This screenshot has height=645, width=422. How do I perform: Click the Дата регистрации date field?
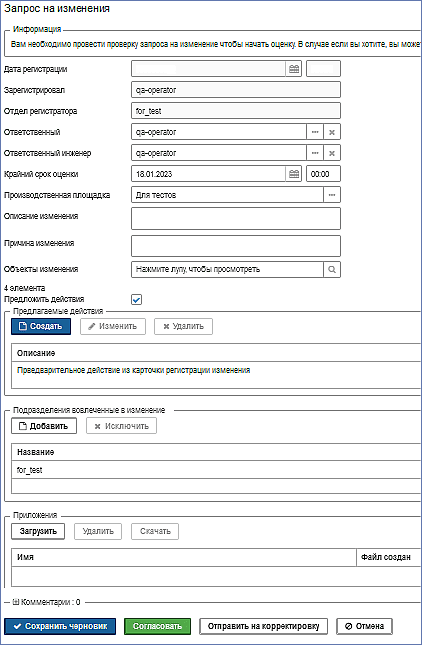(209, 69)
